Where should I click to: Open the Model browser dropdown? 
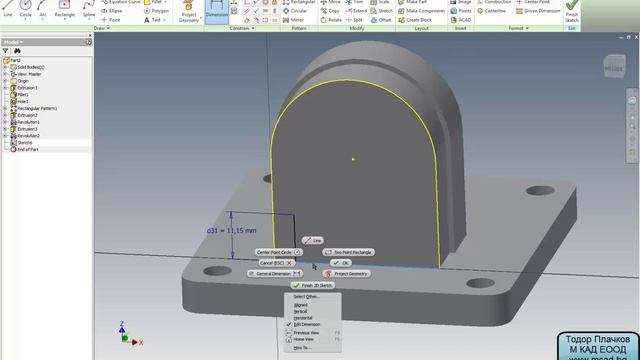[x=13, y=42]
